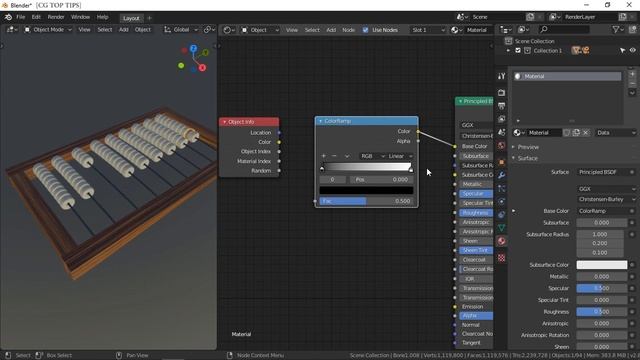Open outliner filter funnel menu
Viewport: 640px width, 360px height.
pos(618,29)
